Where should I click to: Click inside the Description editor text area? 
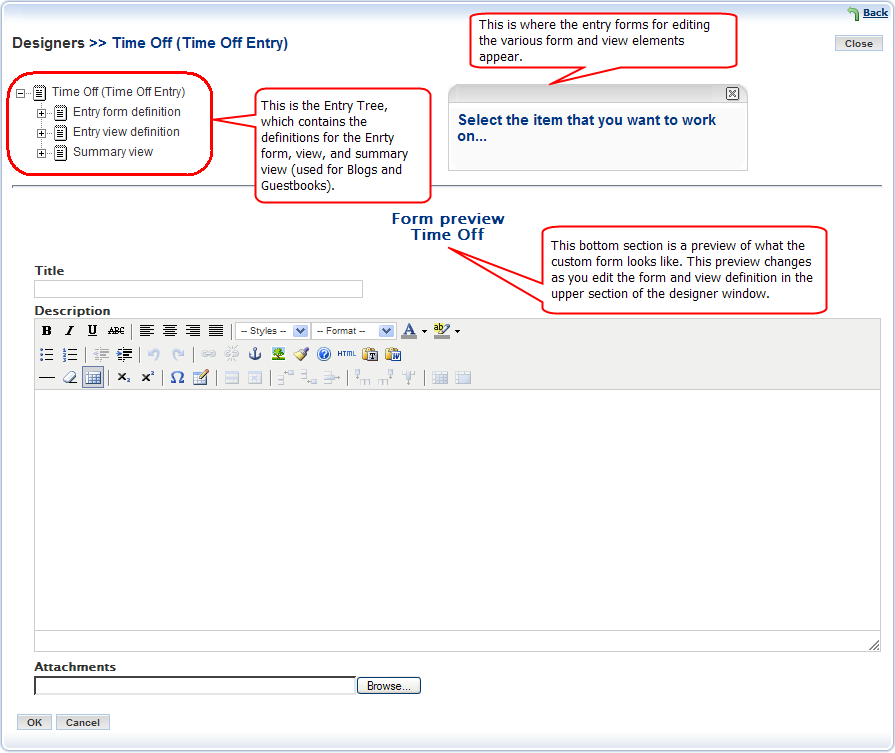tap(457, 510)
